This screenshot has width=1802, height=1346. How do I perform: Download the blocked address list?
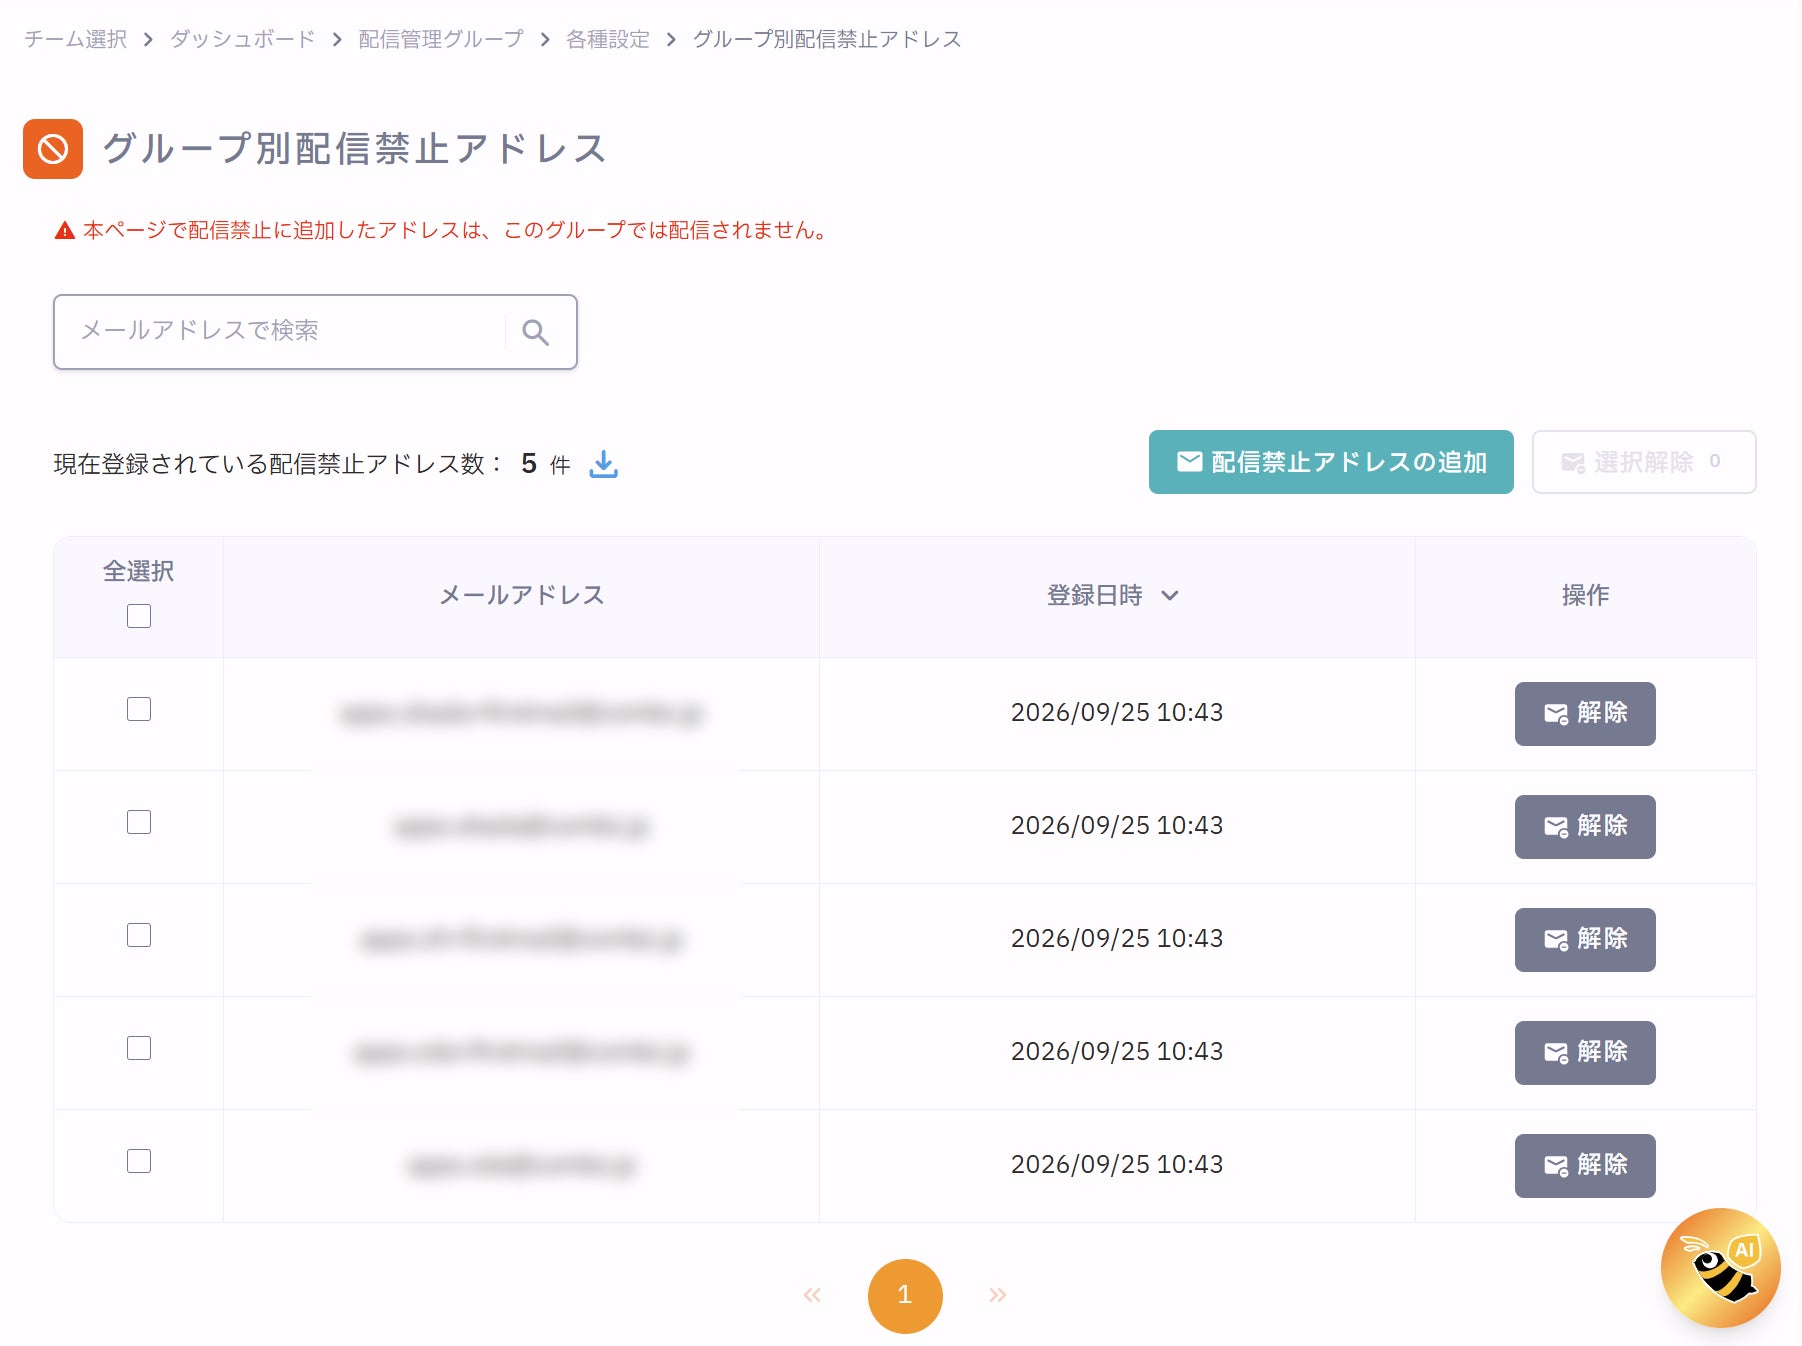click(604, 464)
